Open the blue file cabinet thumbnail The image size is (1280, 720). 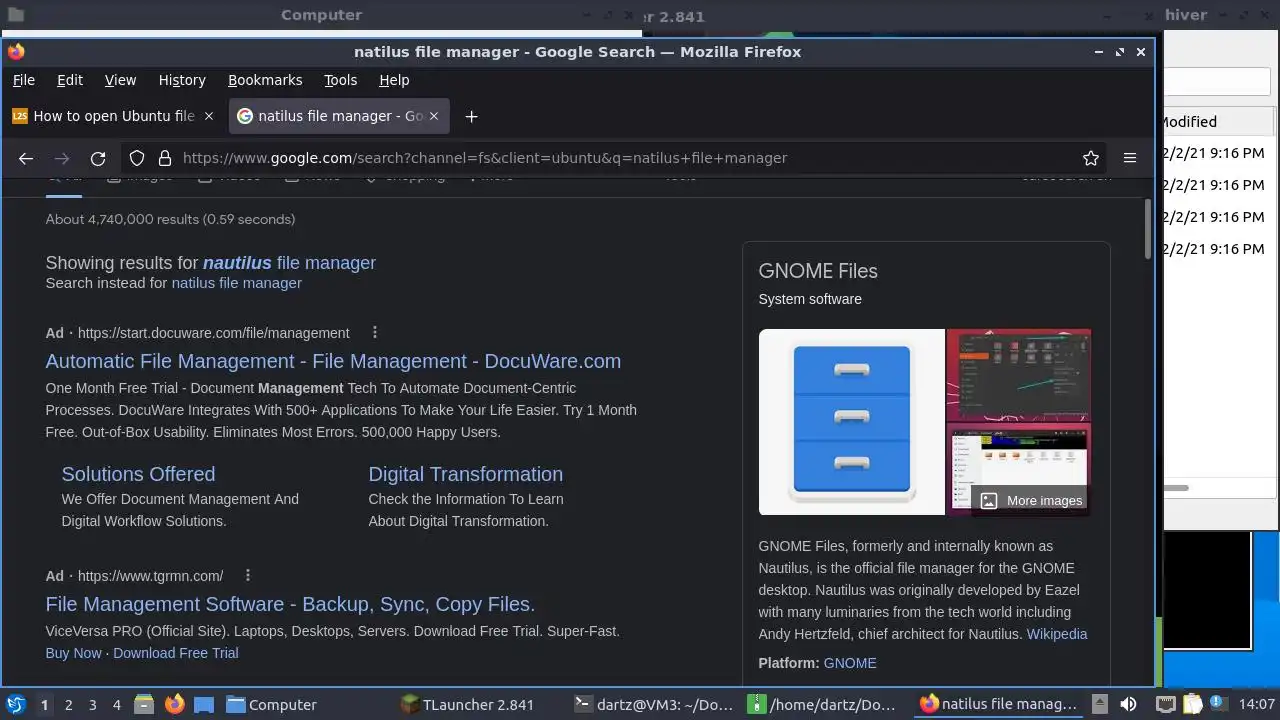(x=852, y=422)
